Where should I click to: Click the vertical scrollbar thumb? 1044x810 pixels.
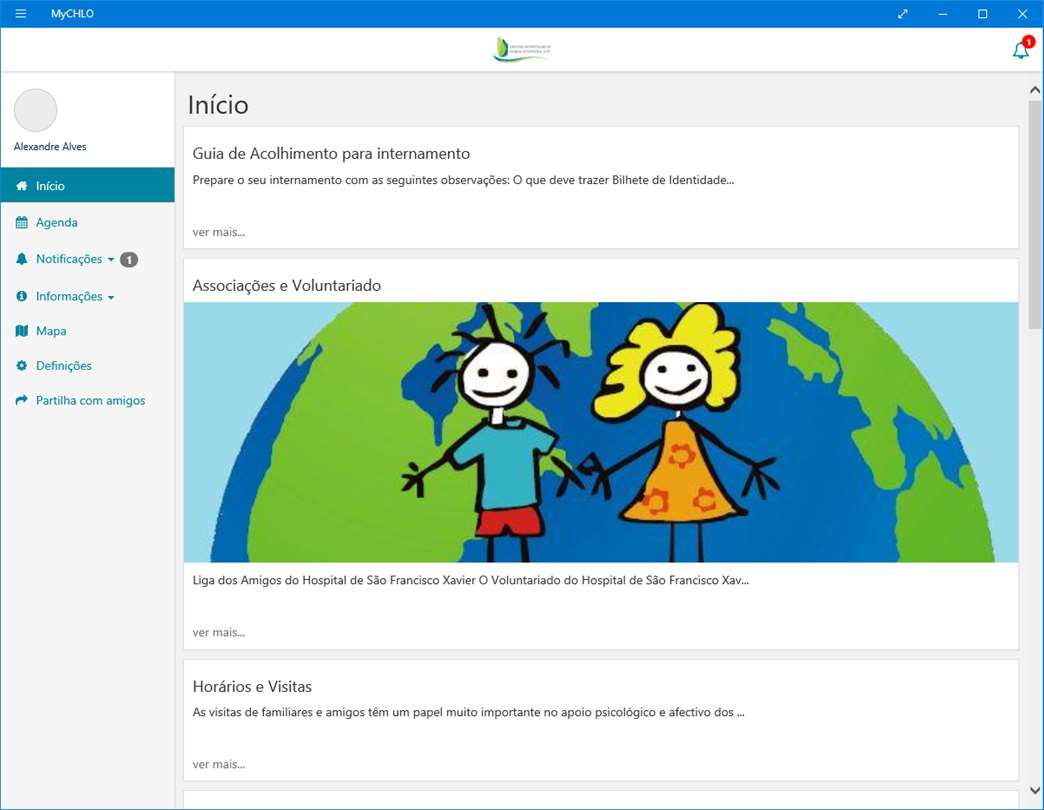1035,214
